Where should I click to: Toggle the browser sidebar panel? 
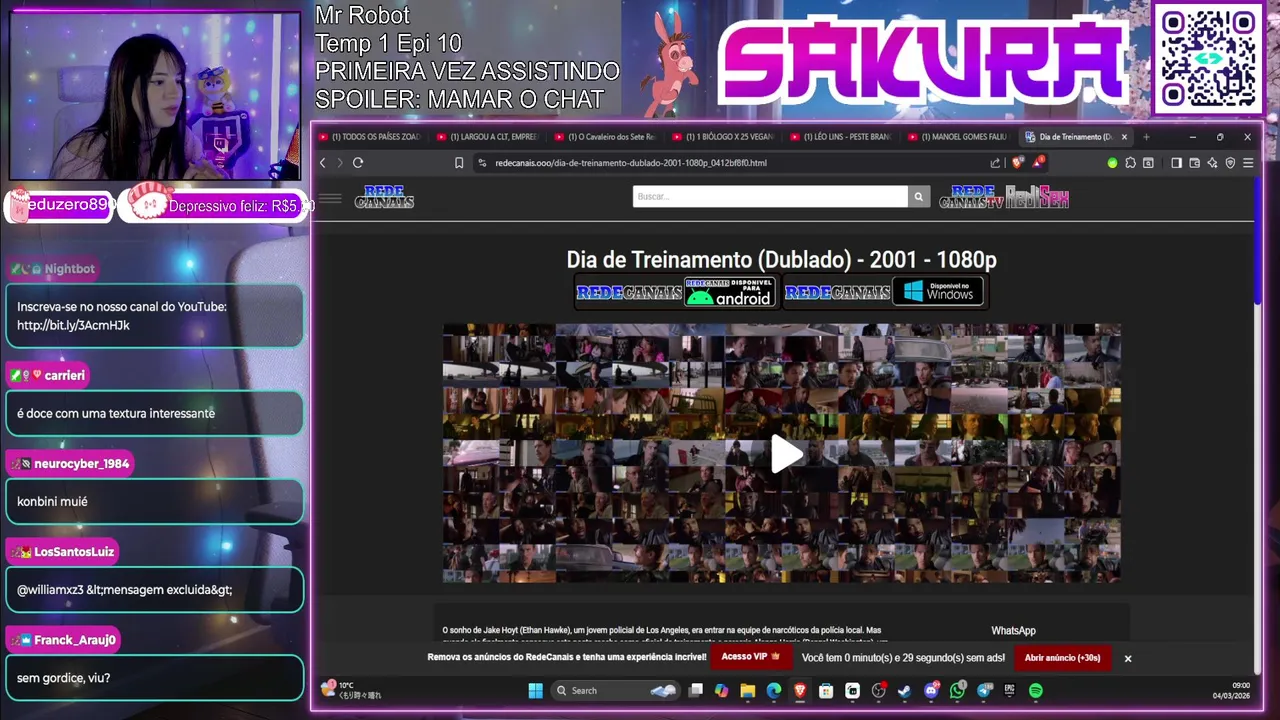tap(1176, 163)
